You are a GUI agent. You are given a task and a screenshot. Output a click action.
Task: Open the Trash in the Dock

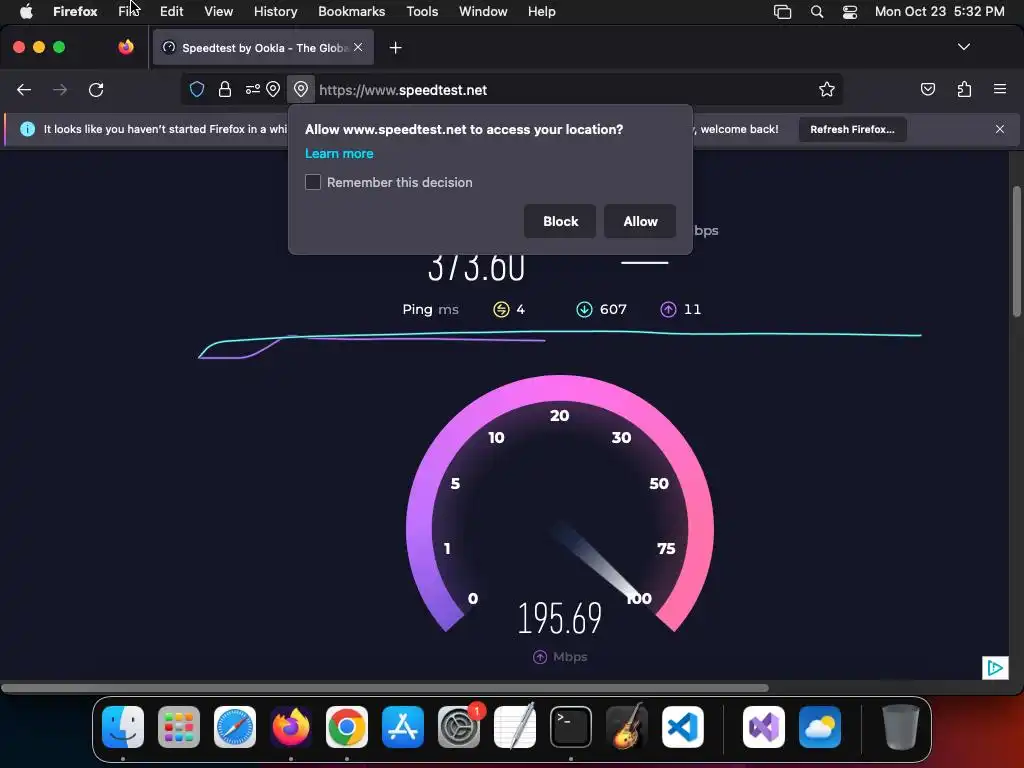901,727
